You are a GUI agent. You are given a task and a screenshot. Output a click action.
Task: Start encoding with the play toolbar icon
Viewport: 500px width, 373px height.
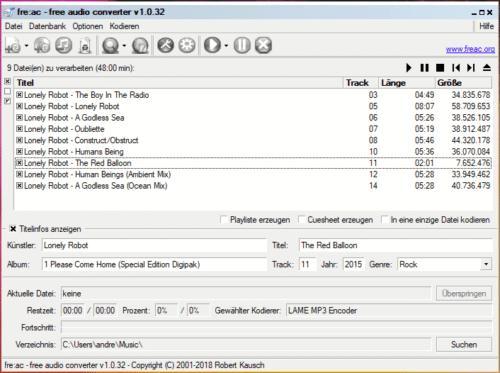tap(212, 45)
